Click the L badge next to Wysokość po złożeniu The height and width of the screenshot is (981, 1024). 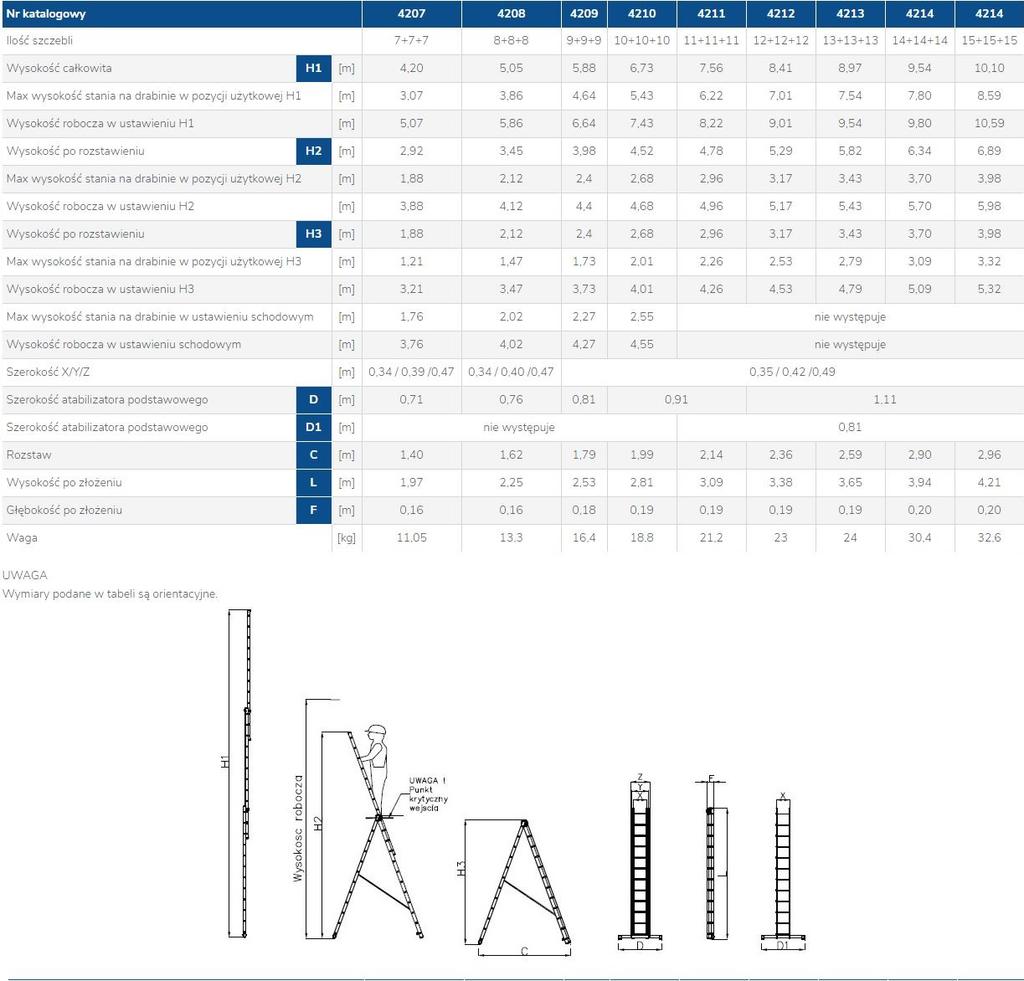point(313,482)
